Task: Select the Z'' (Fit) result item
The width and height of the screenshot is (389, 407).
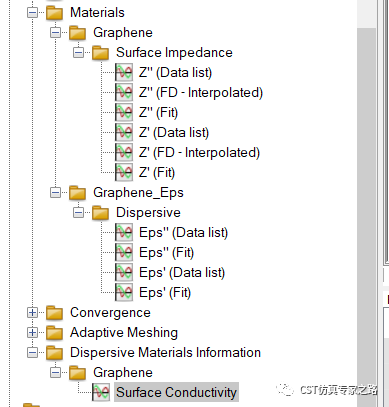Action: coord(158,112)
